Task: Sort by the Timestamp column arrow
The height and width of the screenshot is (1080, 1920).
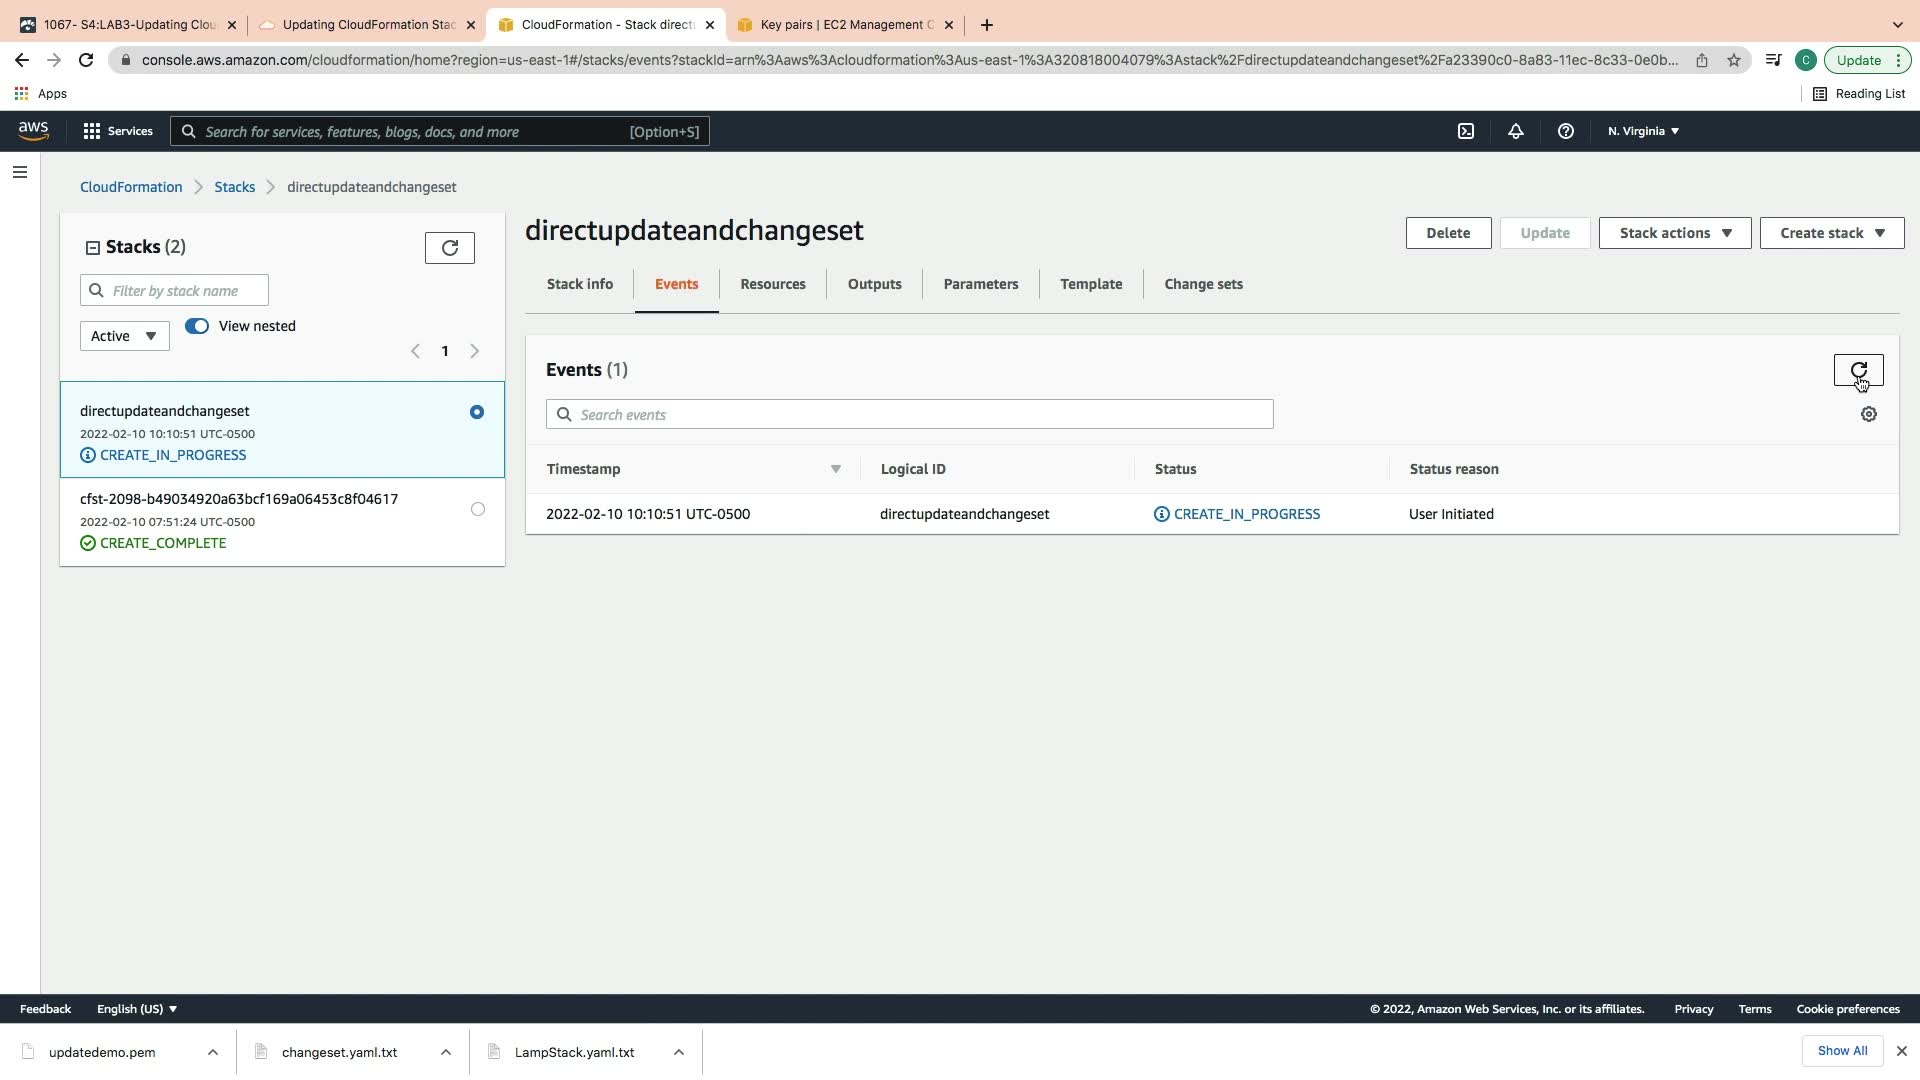Action: pyautogui.click(x=835, y=469)
